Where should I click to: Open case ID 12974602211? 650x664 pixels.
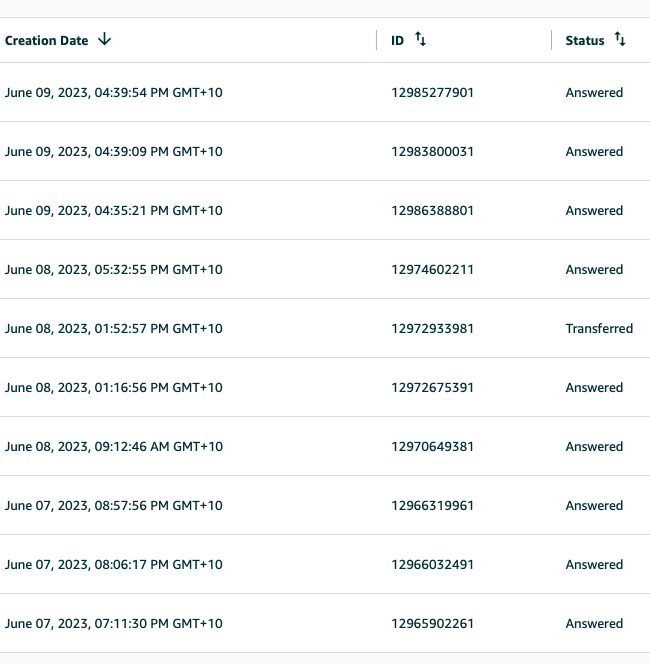click(x=432, y=269)
